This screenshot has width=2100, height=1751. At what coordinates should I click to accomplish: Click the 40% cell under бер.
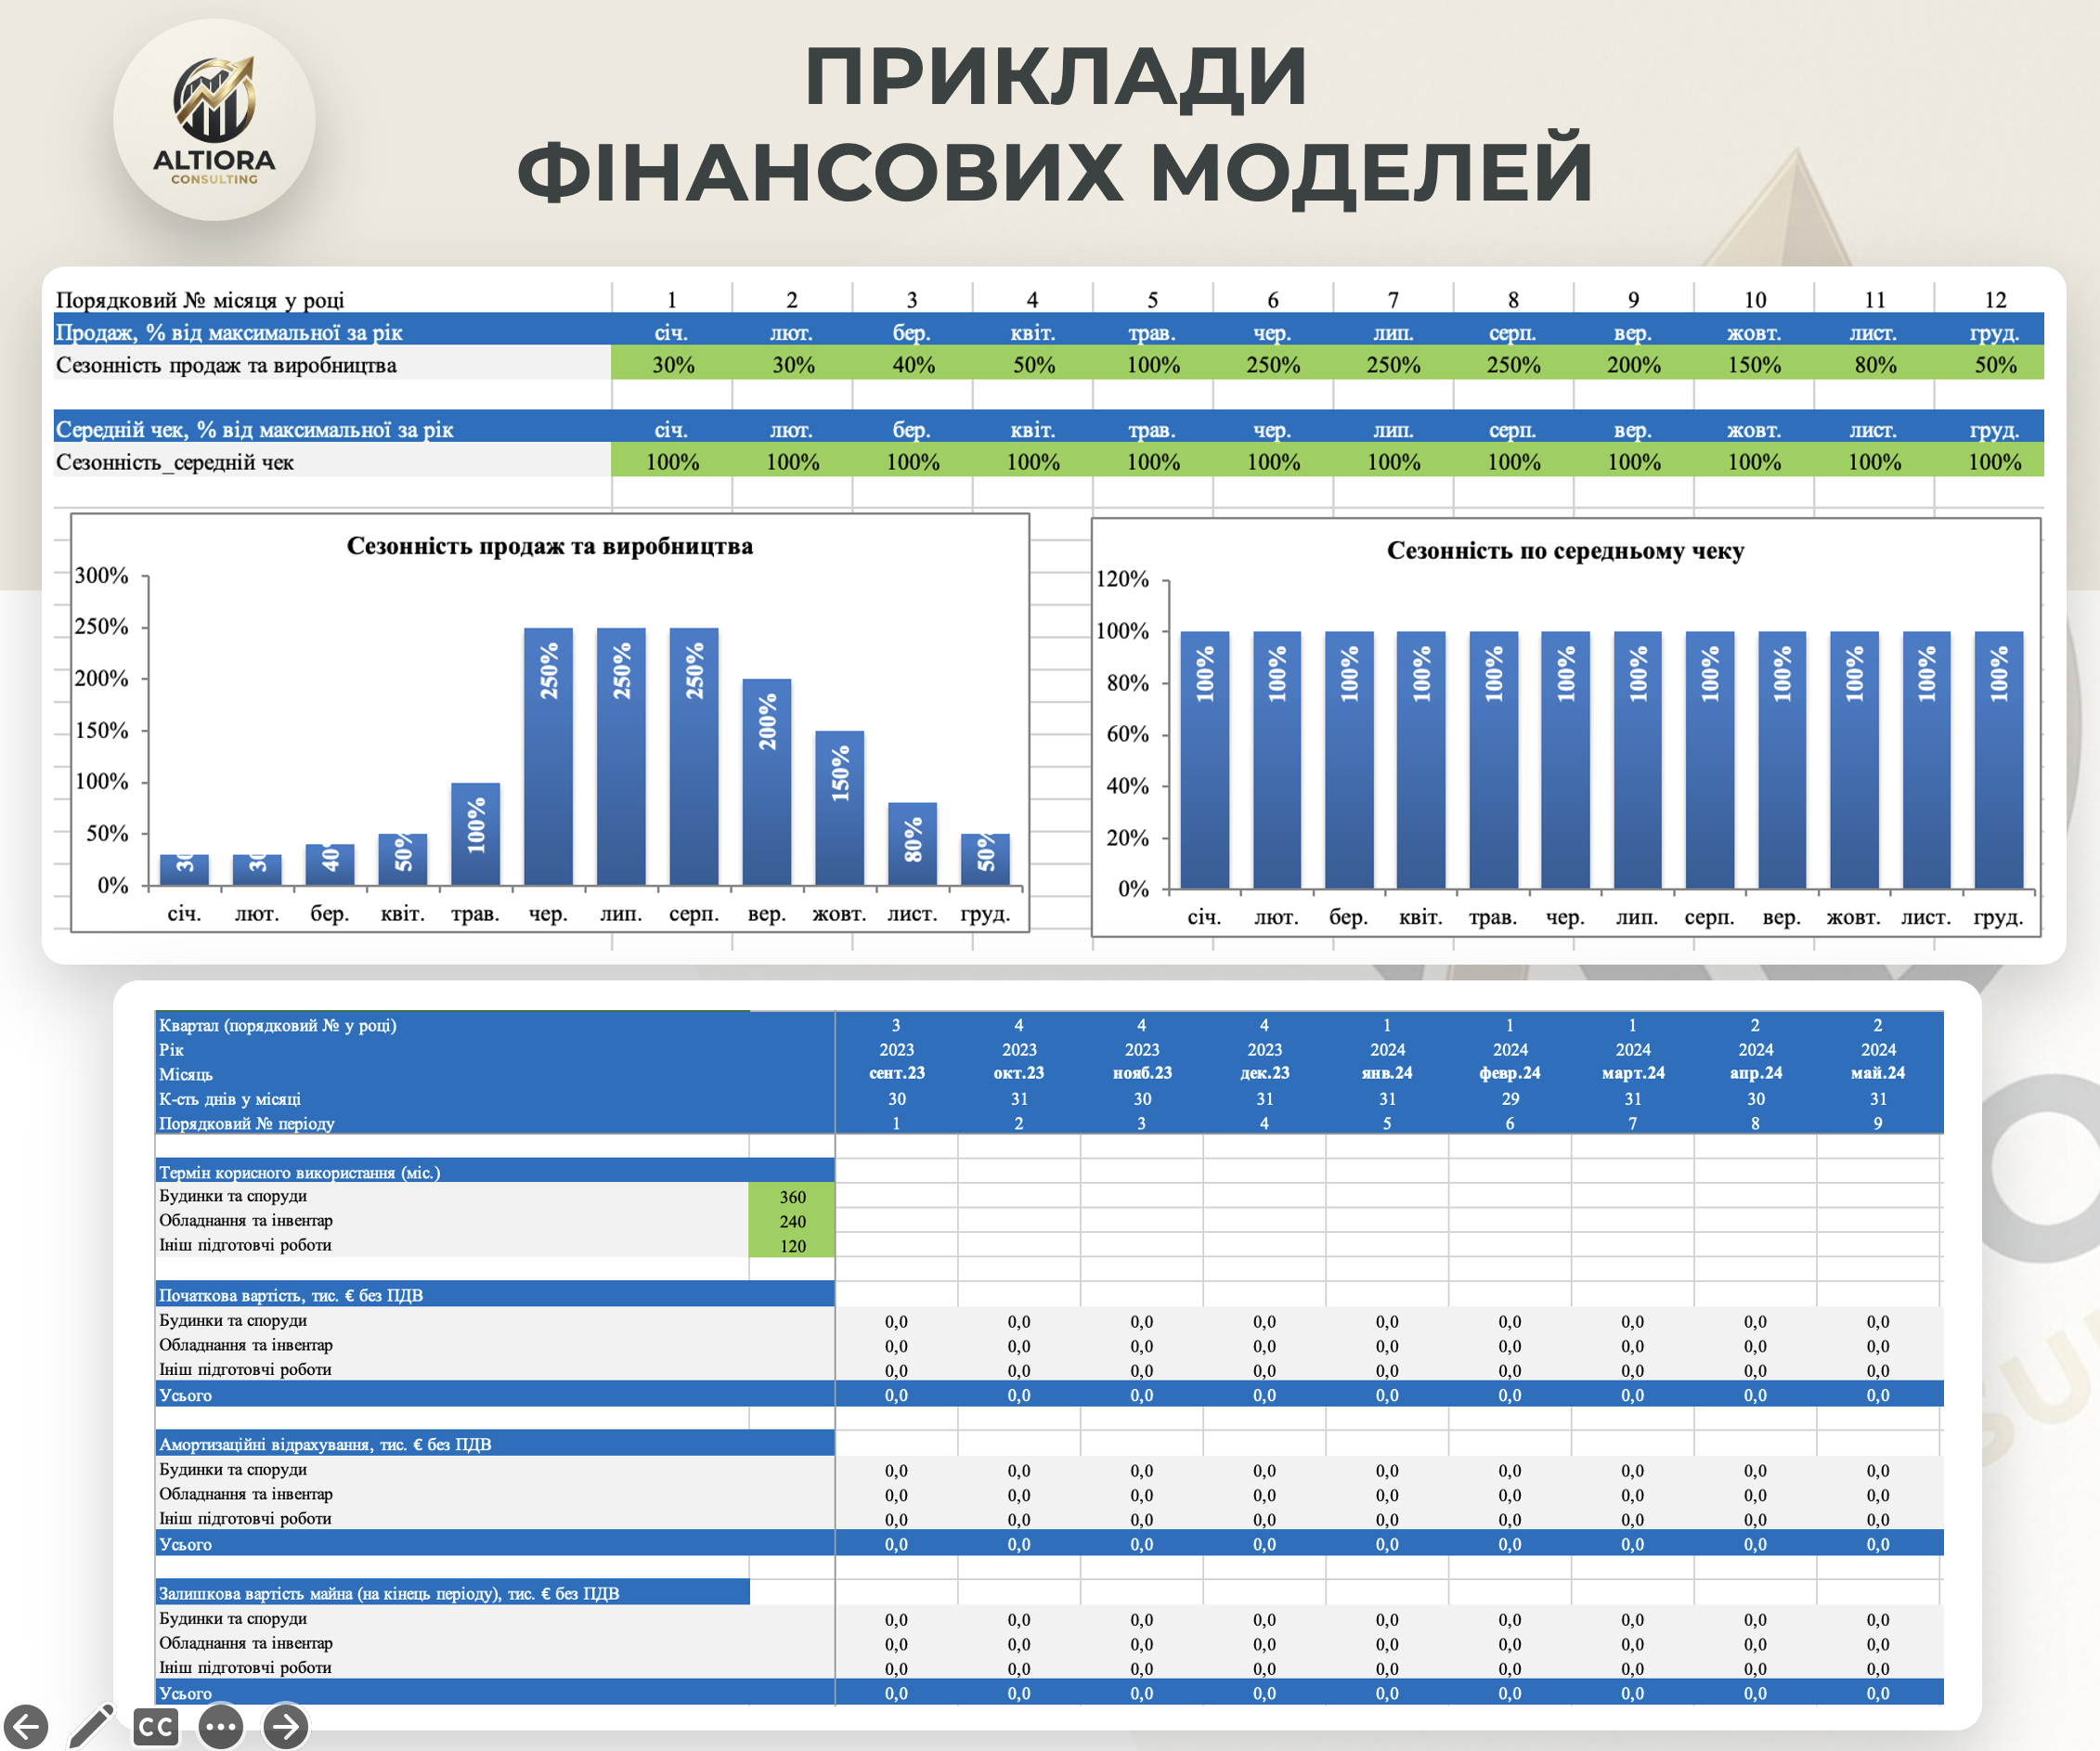[913, 365]
